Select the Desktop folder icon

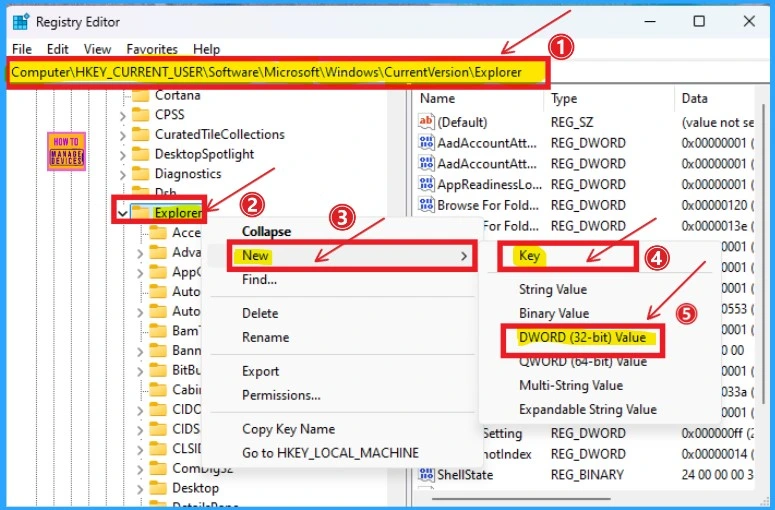(x=158, y=488)
